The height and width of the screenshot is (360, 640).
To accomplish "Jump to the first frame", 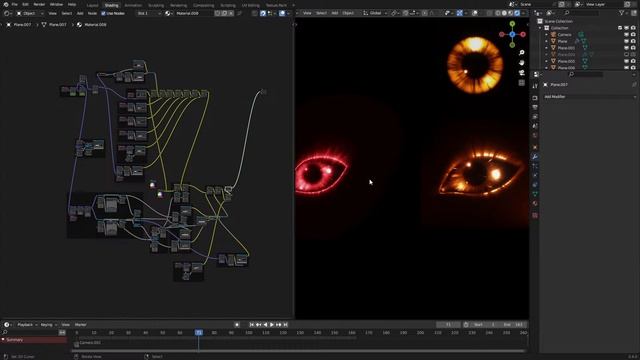I will pos(251,324).
